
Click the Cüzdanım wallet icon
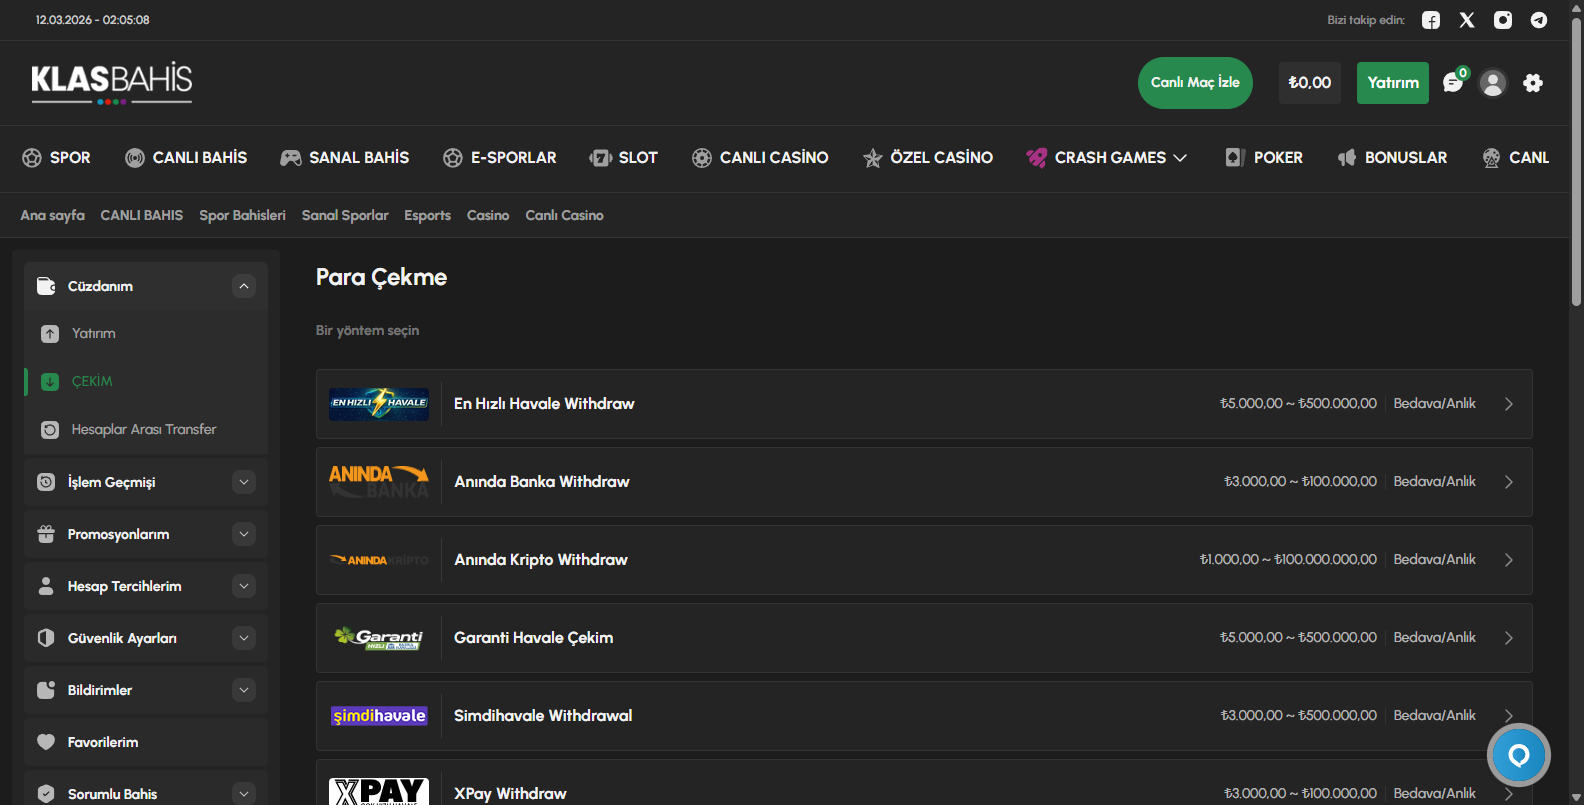point(46,286)
